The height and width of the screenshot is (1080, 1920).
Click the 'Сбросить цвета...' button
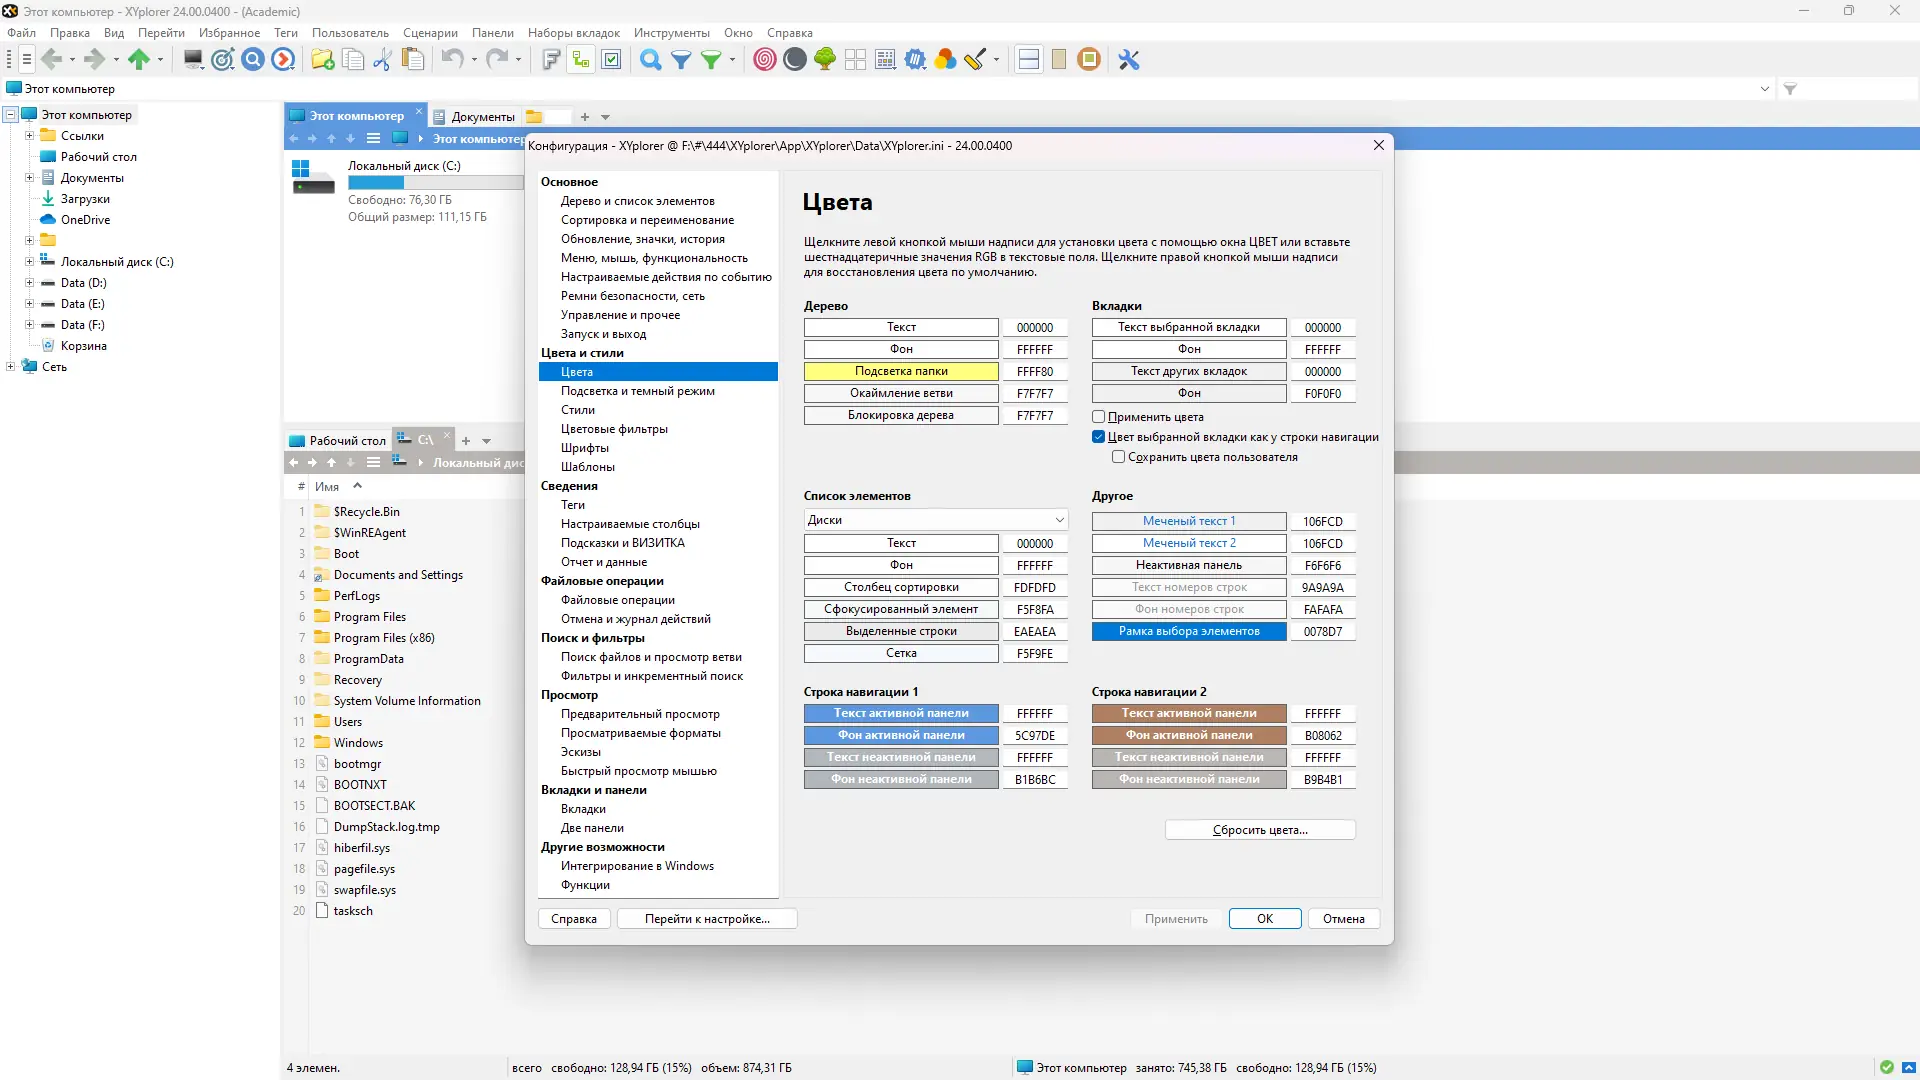click(1260, 830)
